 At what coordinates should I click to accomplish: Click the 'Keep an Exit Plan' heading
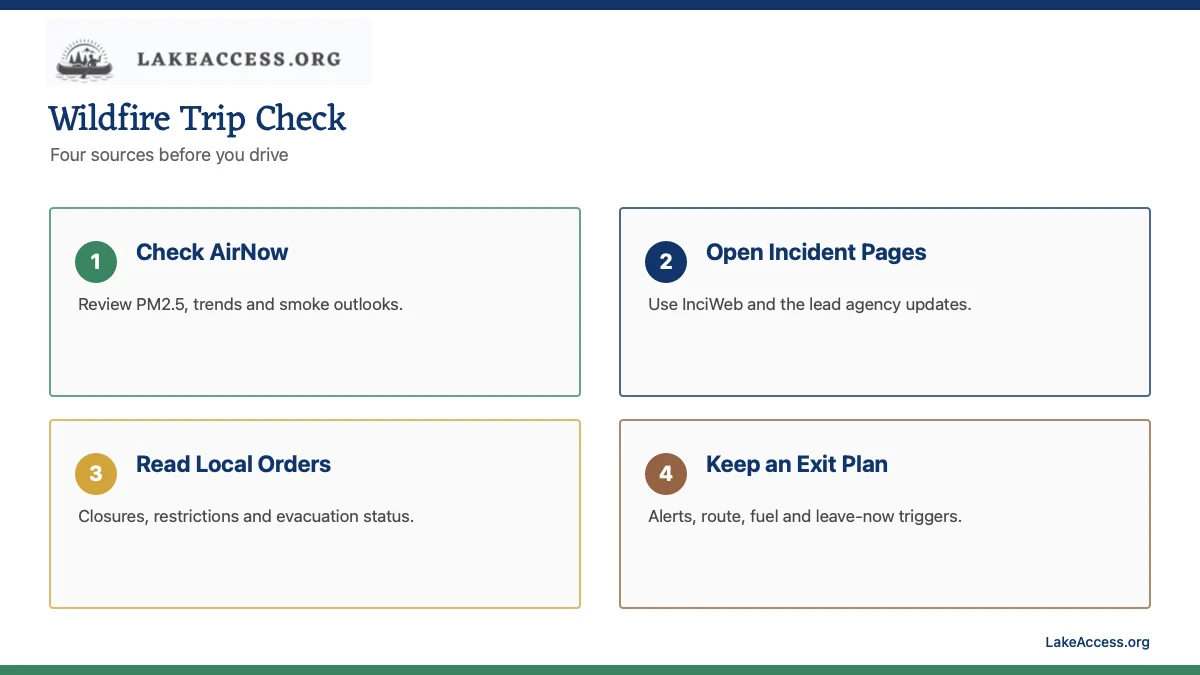pos(797,464)
